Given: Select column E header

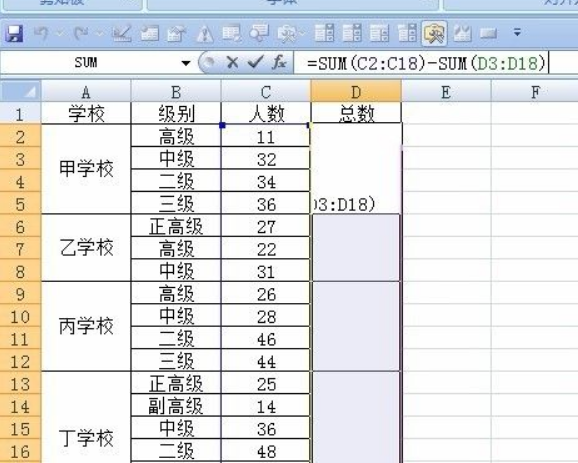Looking at the screenshot, I should click(x=446, y=91).
